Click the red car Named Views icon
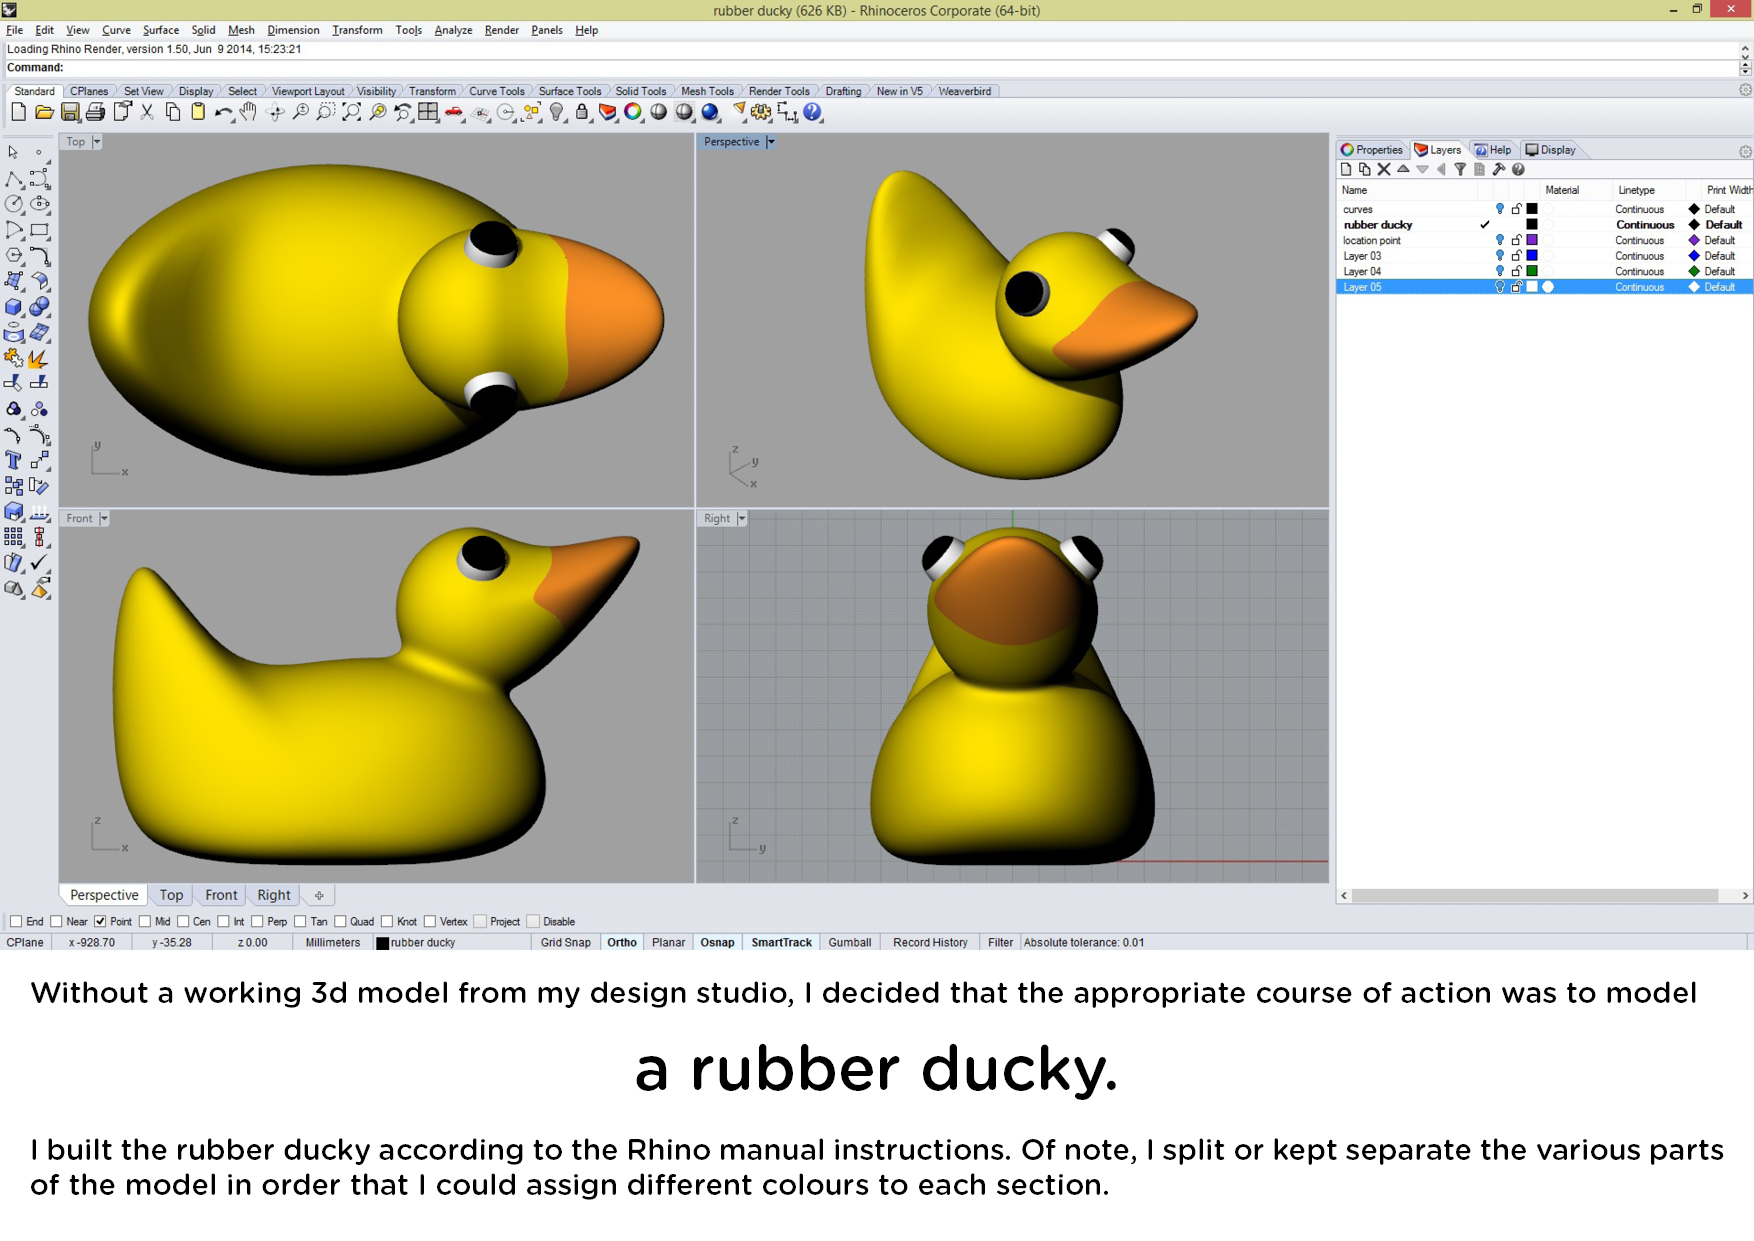This screenshot has width=1754, height=1241. pos(454,112)
